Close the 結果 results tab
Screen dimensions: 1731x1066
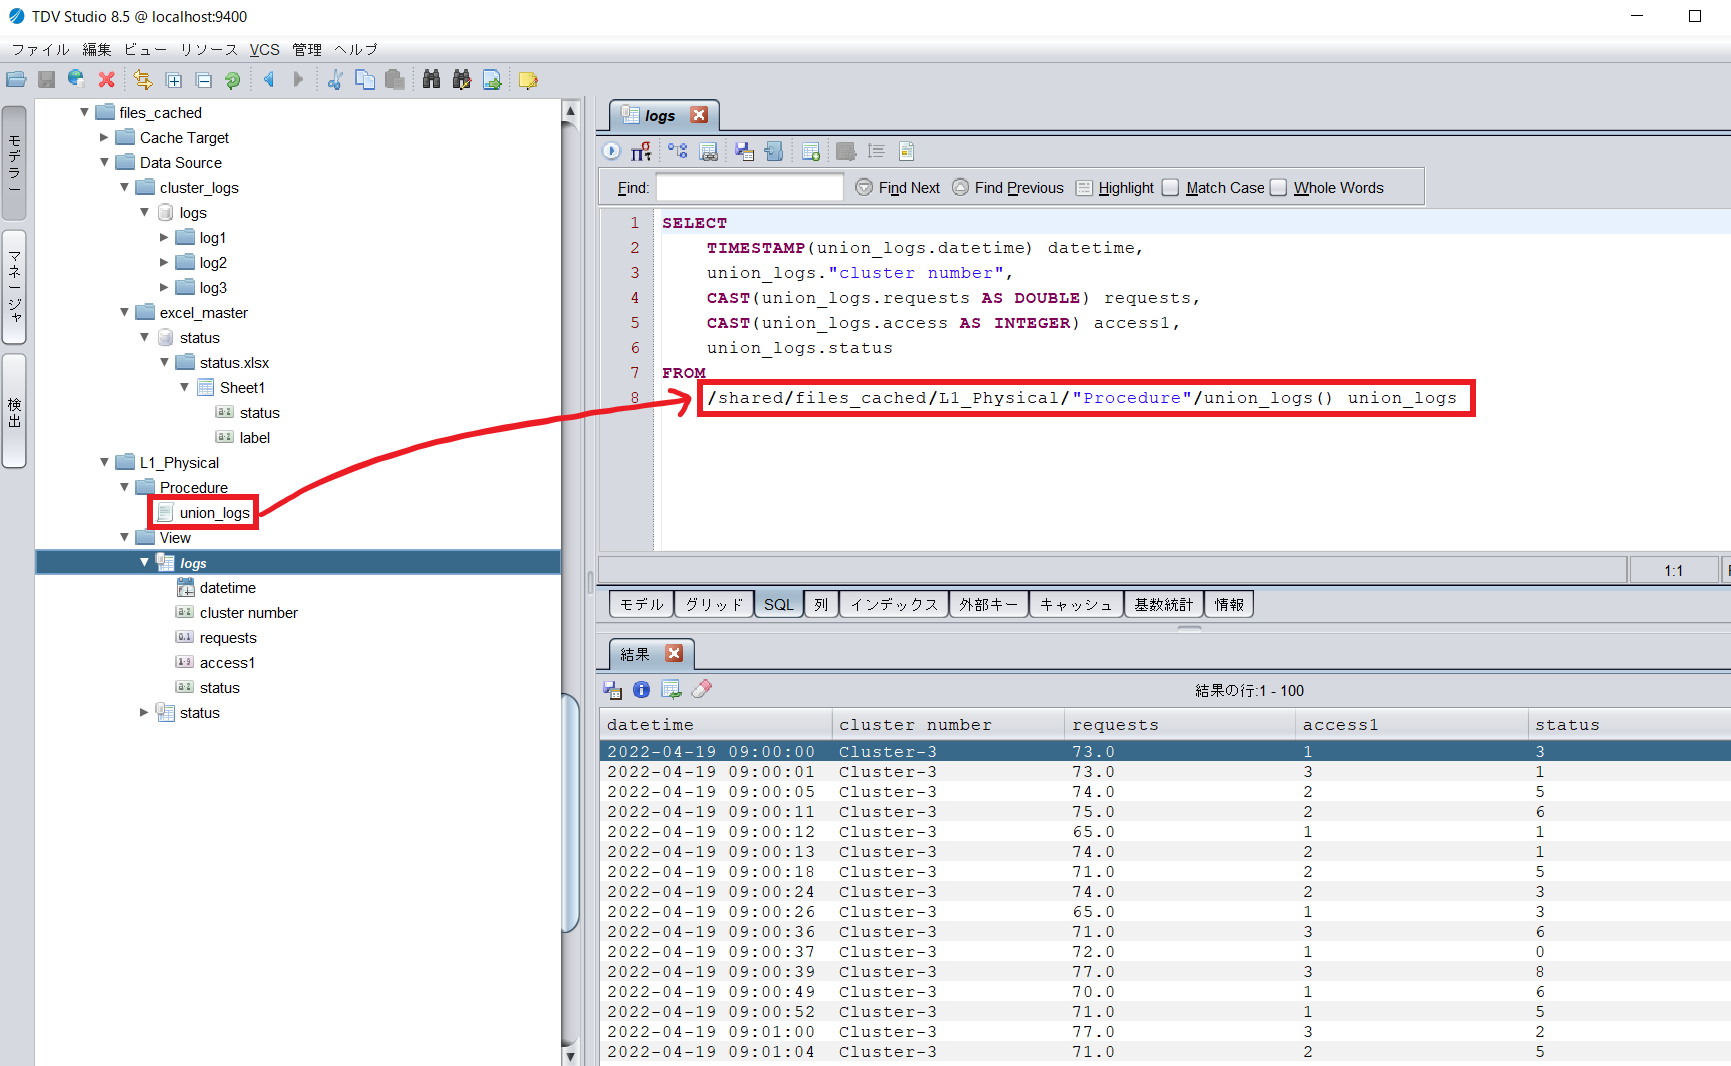pos(674,653)
